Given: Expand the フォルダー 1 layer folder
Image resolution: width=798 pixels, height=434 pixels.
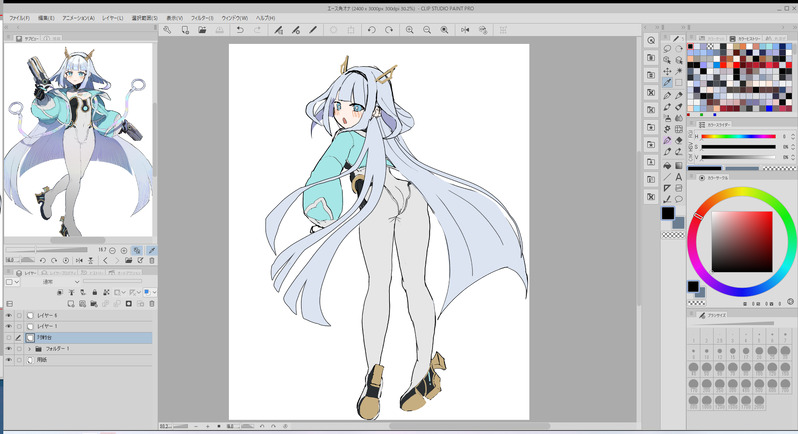Looking at the screenshot, I should click(29, 349).
